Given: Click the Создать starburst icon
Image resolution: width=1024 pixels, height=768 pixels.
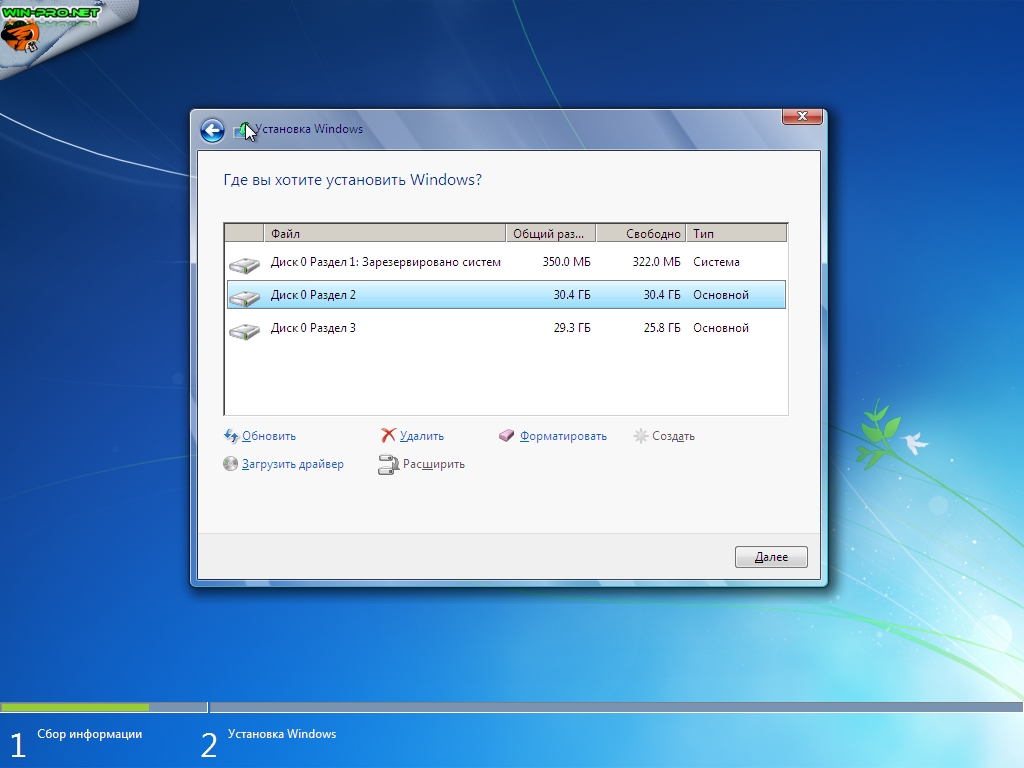Looking at the screenshot, I should [x=641, y=436].
